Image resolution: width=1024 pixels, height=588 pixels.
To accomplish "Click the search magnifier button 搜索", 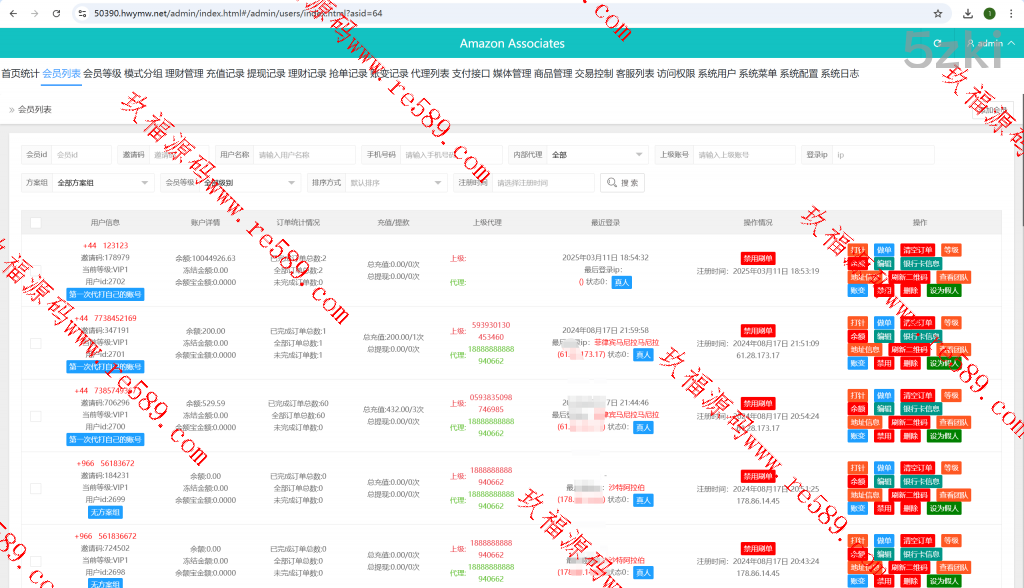I will pos(622,183).
